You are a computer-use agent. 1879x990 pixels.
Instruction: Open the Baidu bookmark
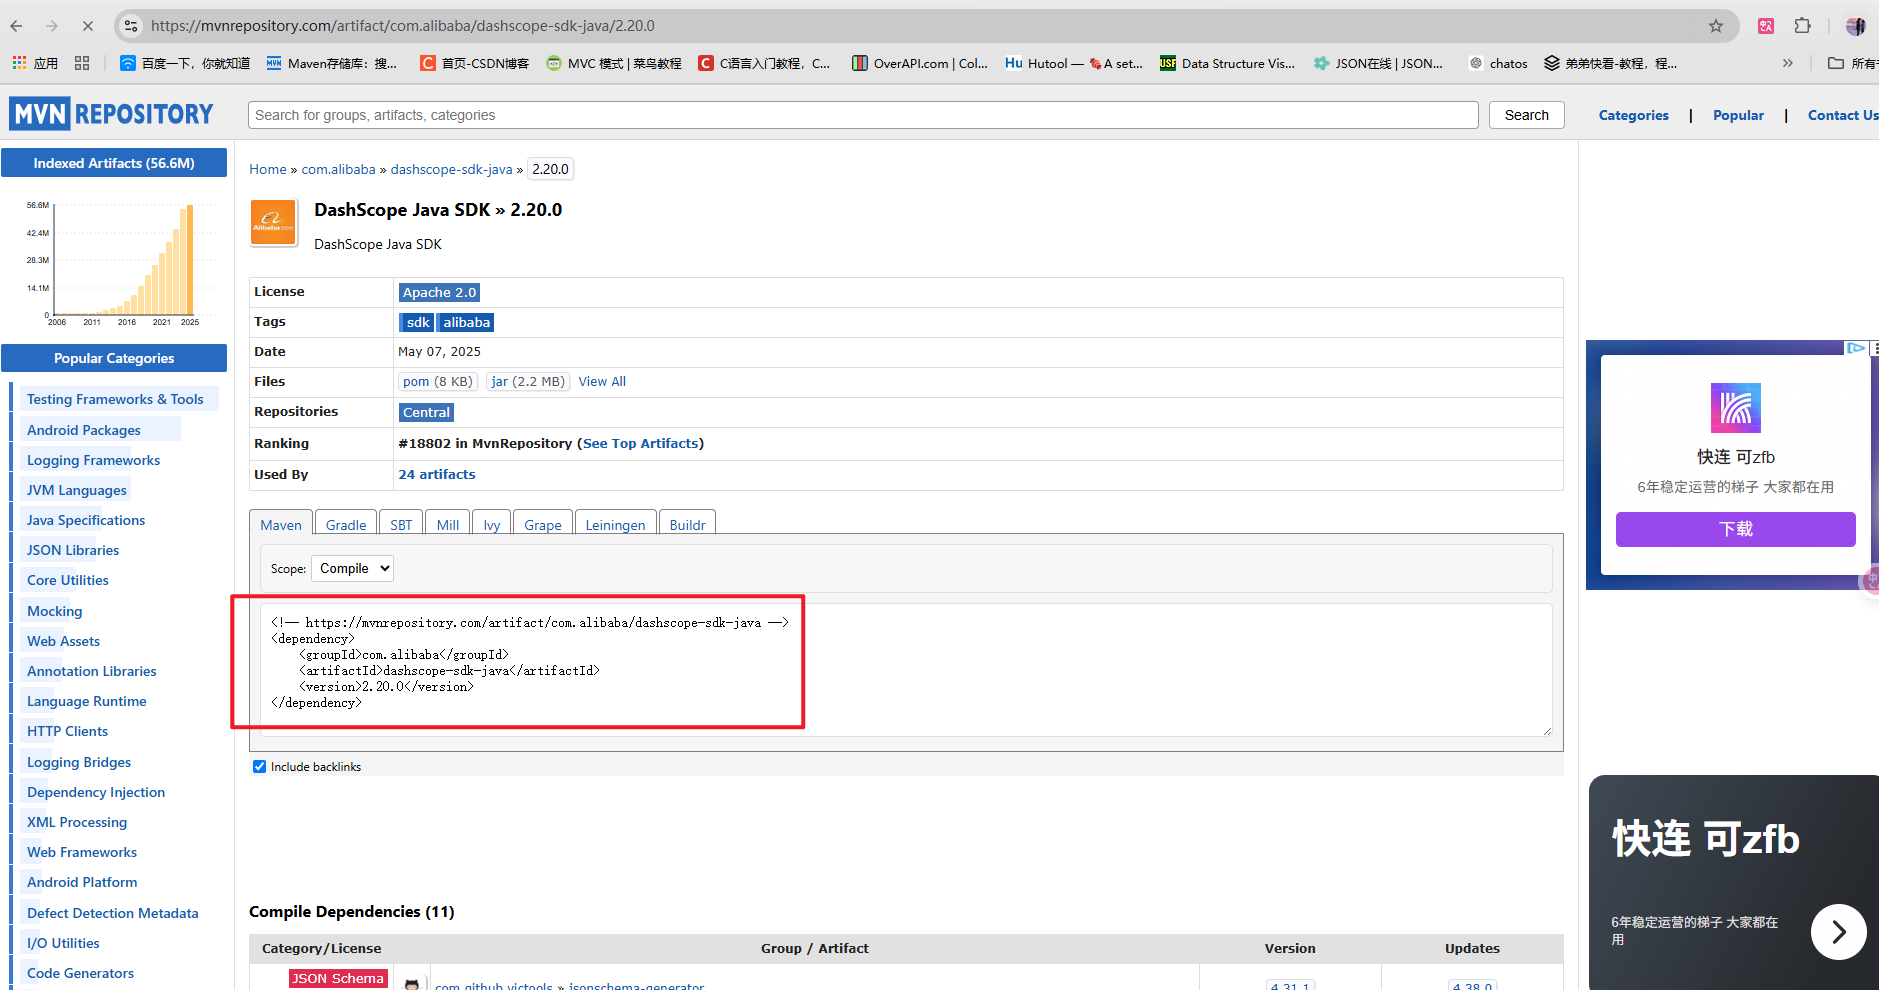pyautogui.click(x=185, y=63)
